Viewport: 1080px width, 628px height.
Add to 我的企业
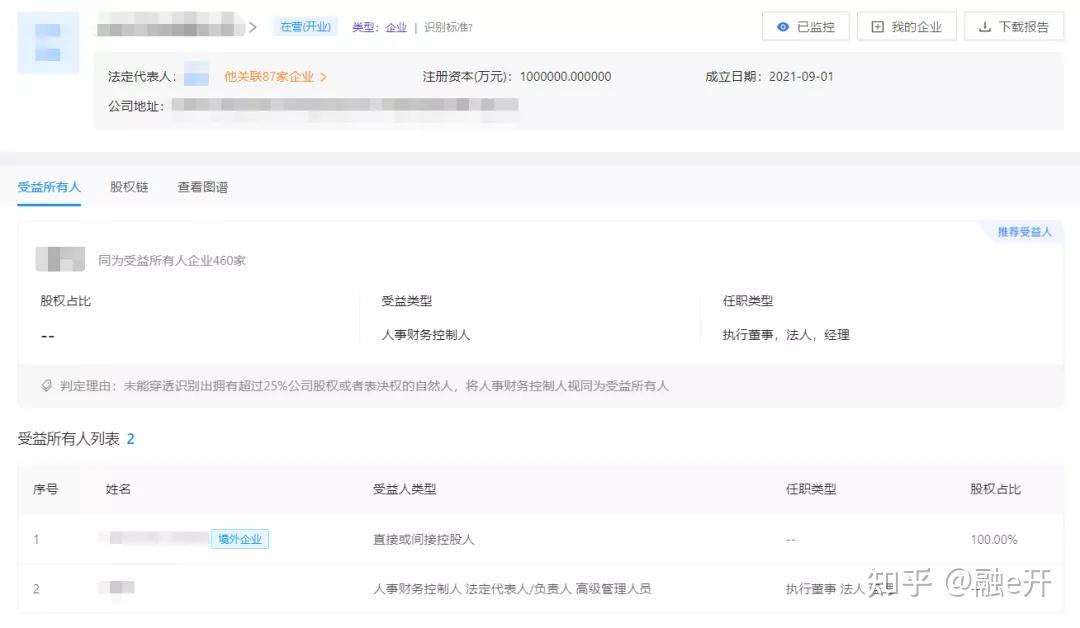pos(906,27)
